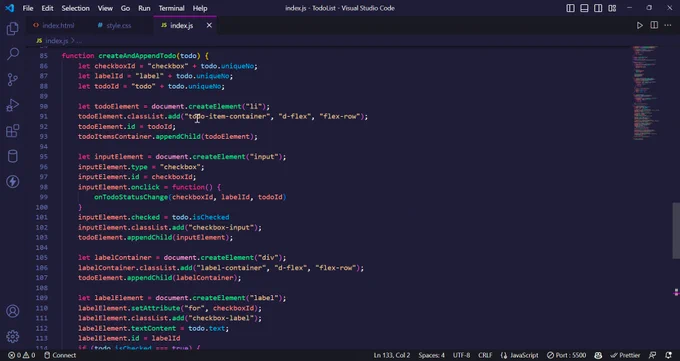This screenshot has width=680, height=361.
Task: Click line number 85 in gutter
Action: pyautogui.click(x=43, y=56)
